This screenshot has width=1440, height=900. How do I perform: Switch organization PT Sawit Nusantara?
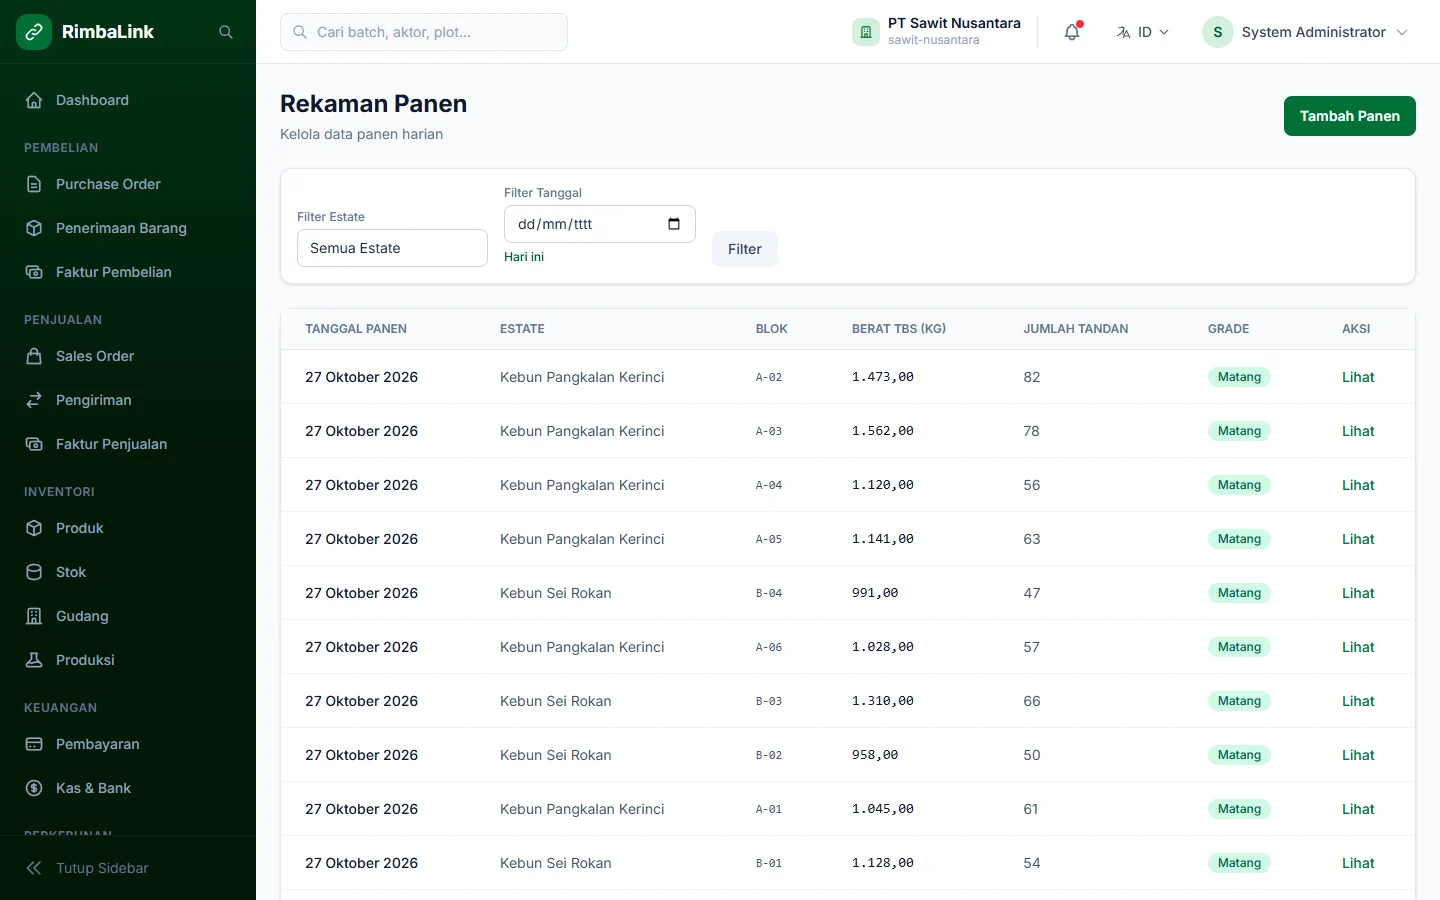pyautogui.click(x=937, y=32)
